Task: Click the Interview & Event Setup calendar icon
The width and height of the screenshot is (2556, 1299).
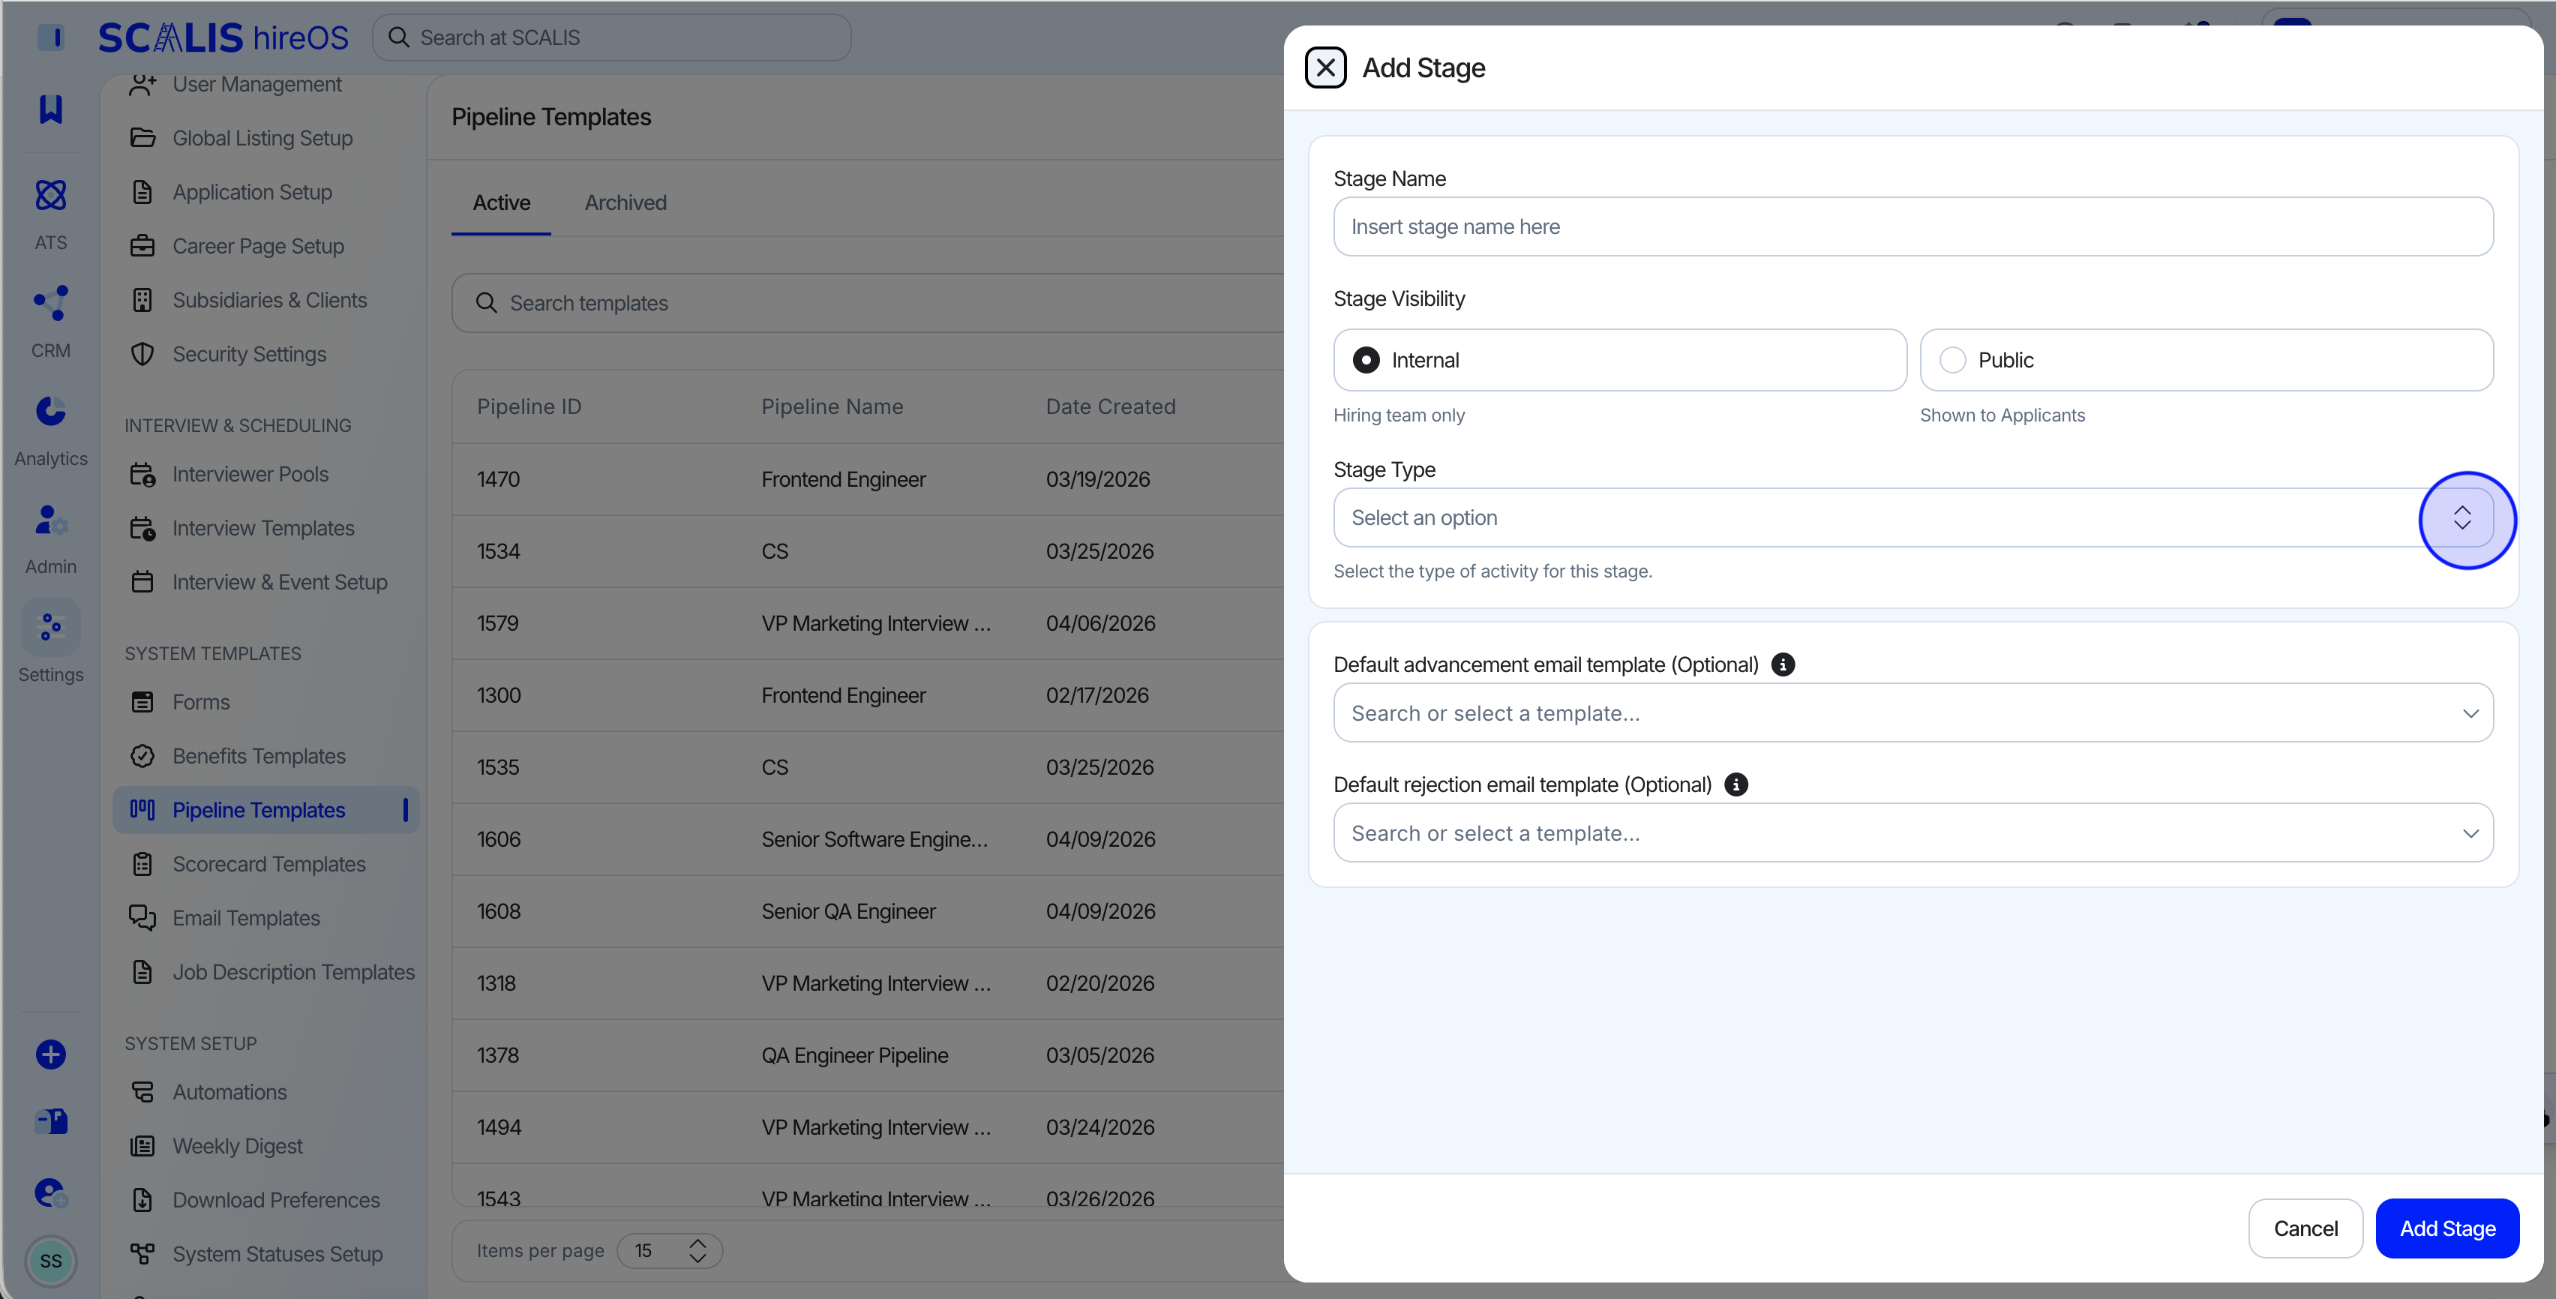Action: (x=143, y=582)
